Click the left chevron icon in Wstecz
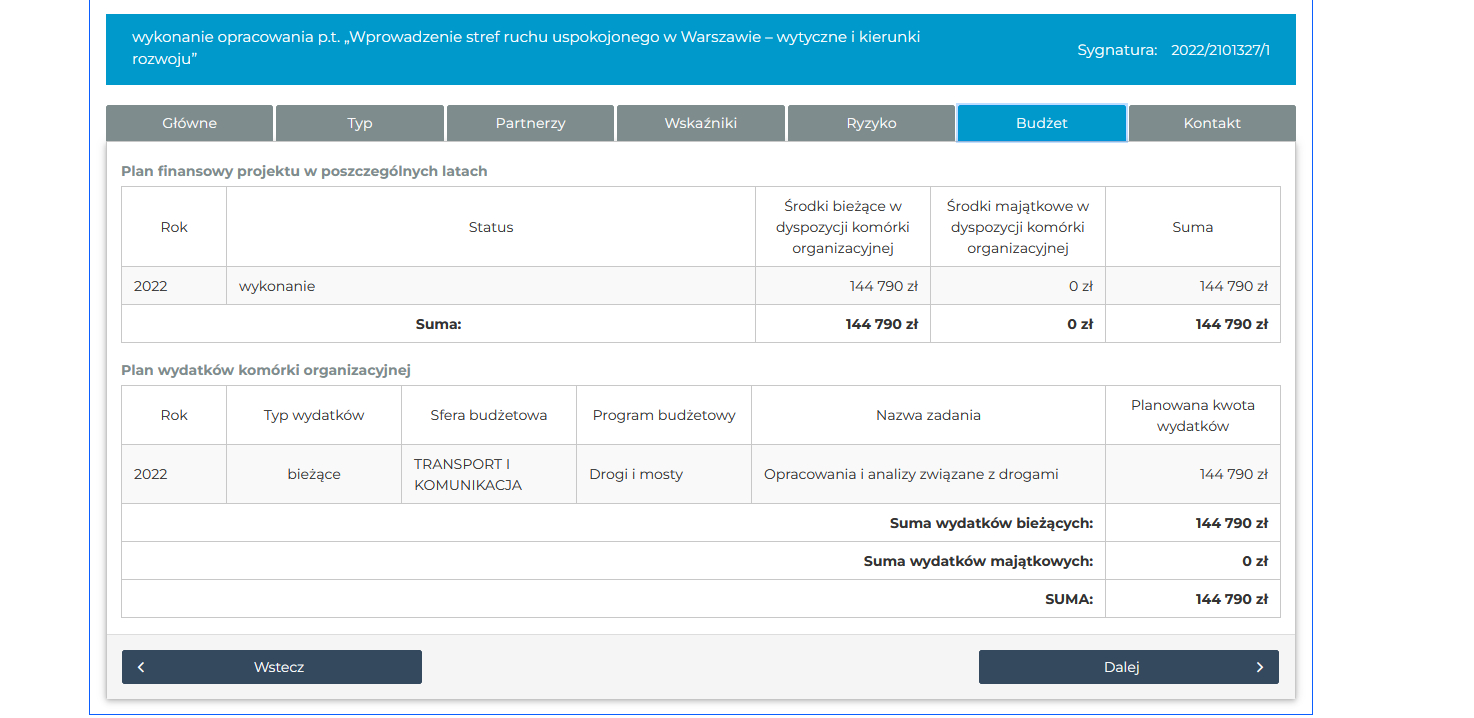 pos(142,667)
